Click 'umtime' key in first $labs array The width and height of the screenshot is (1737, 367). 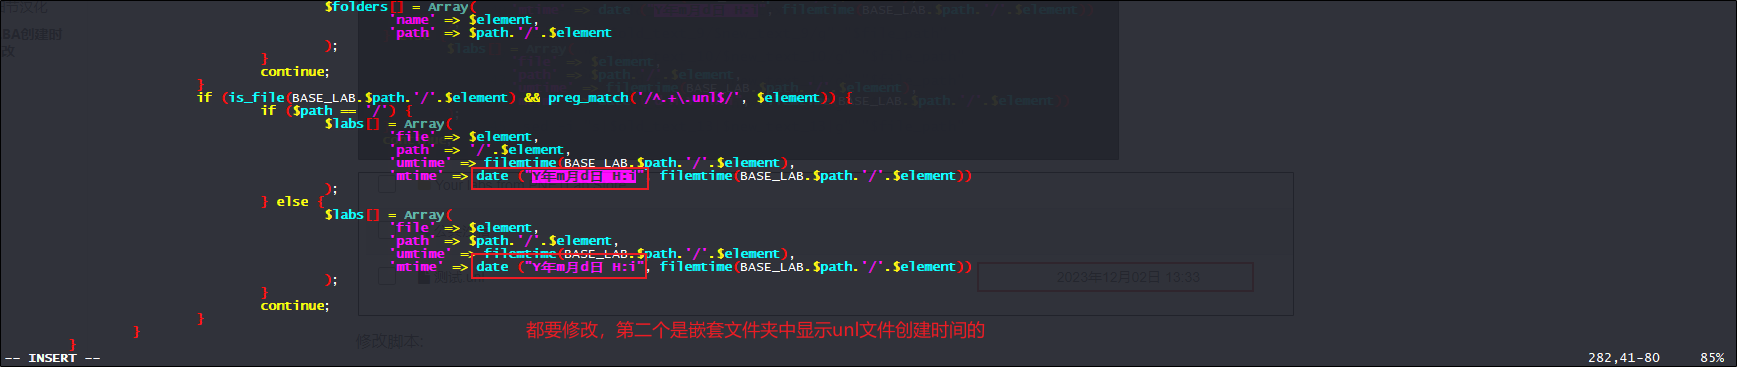pyautogui.click(x=420, y=163)
